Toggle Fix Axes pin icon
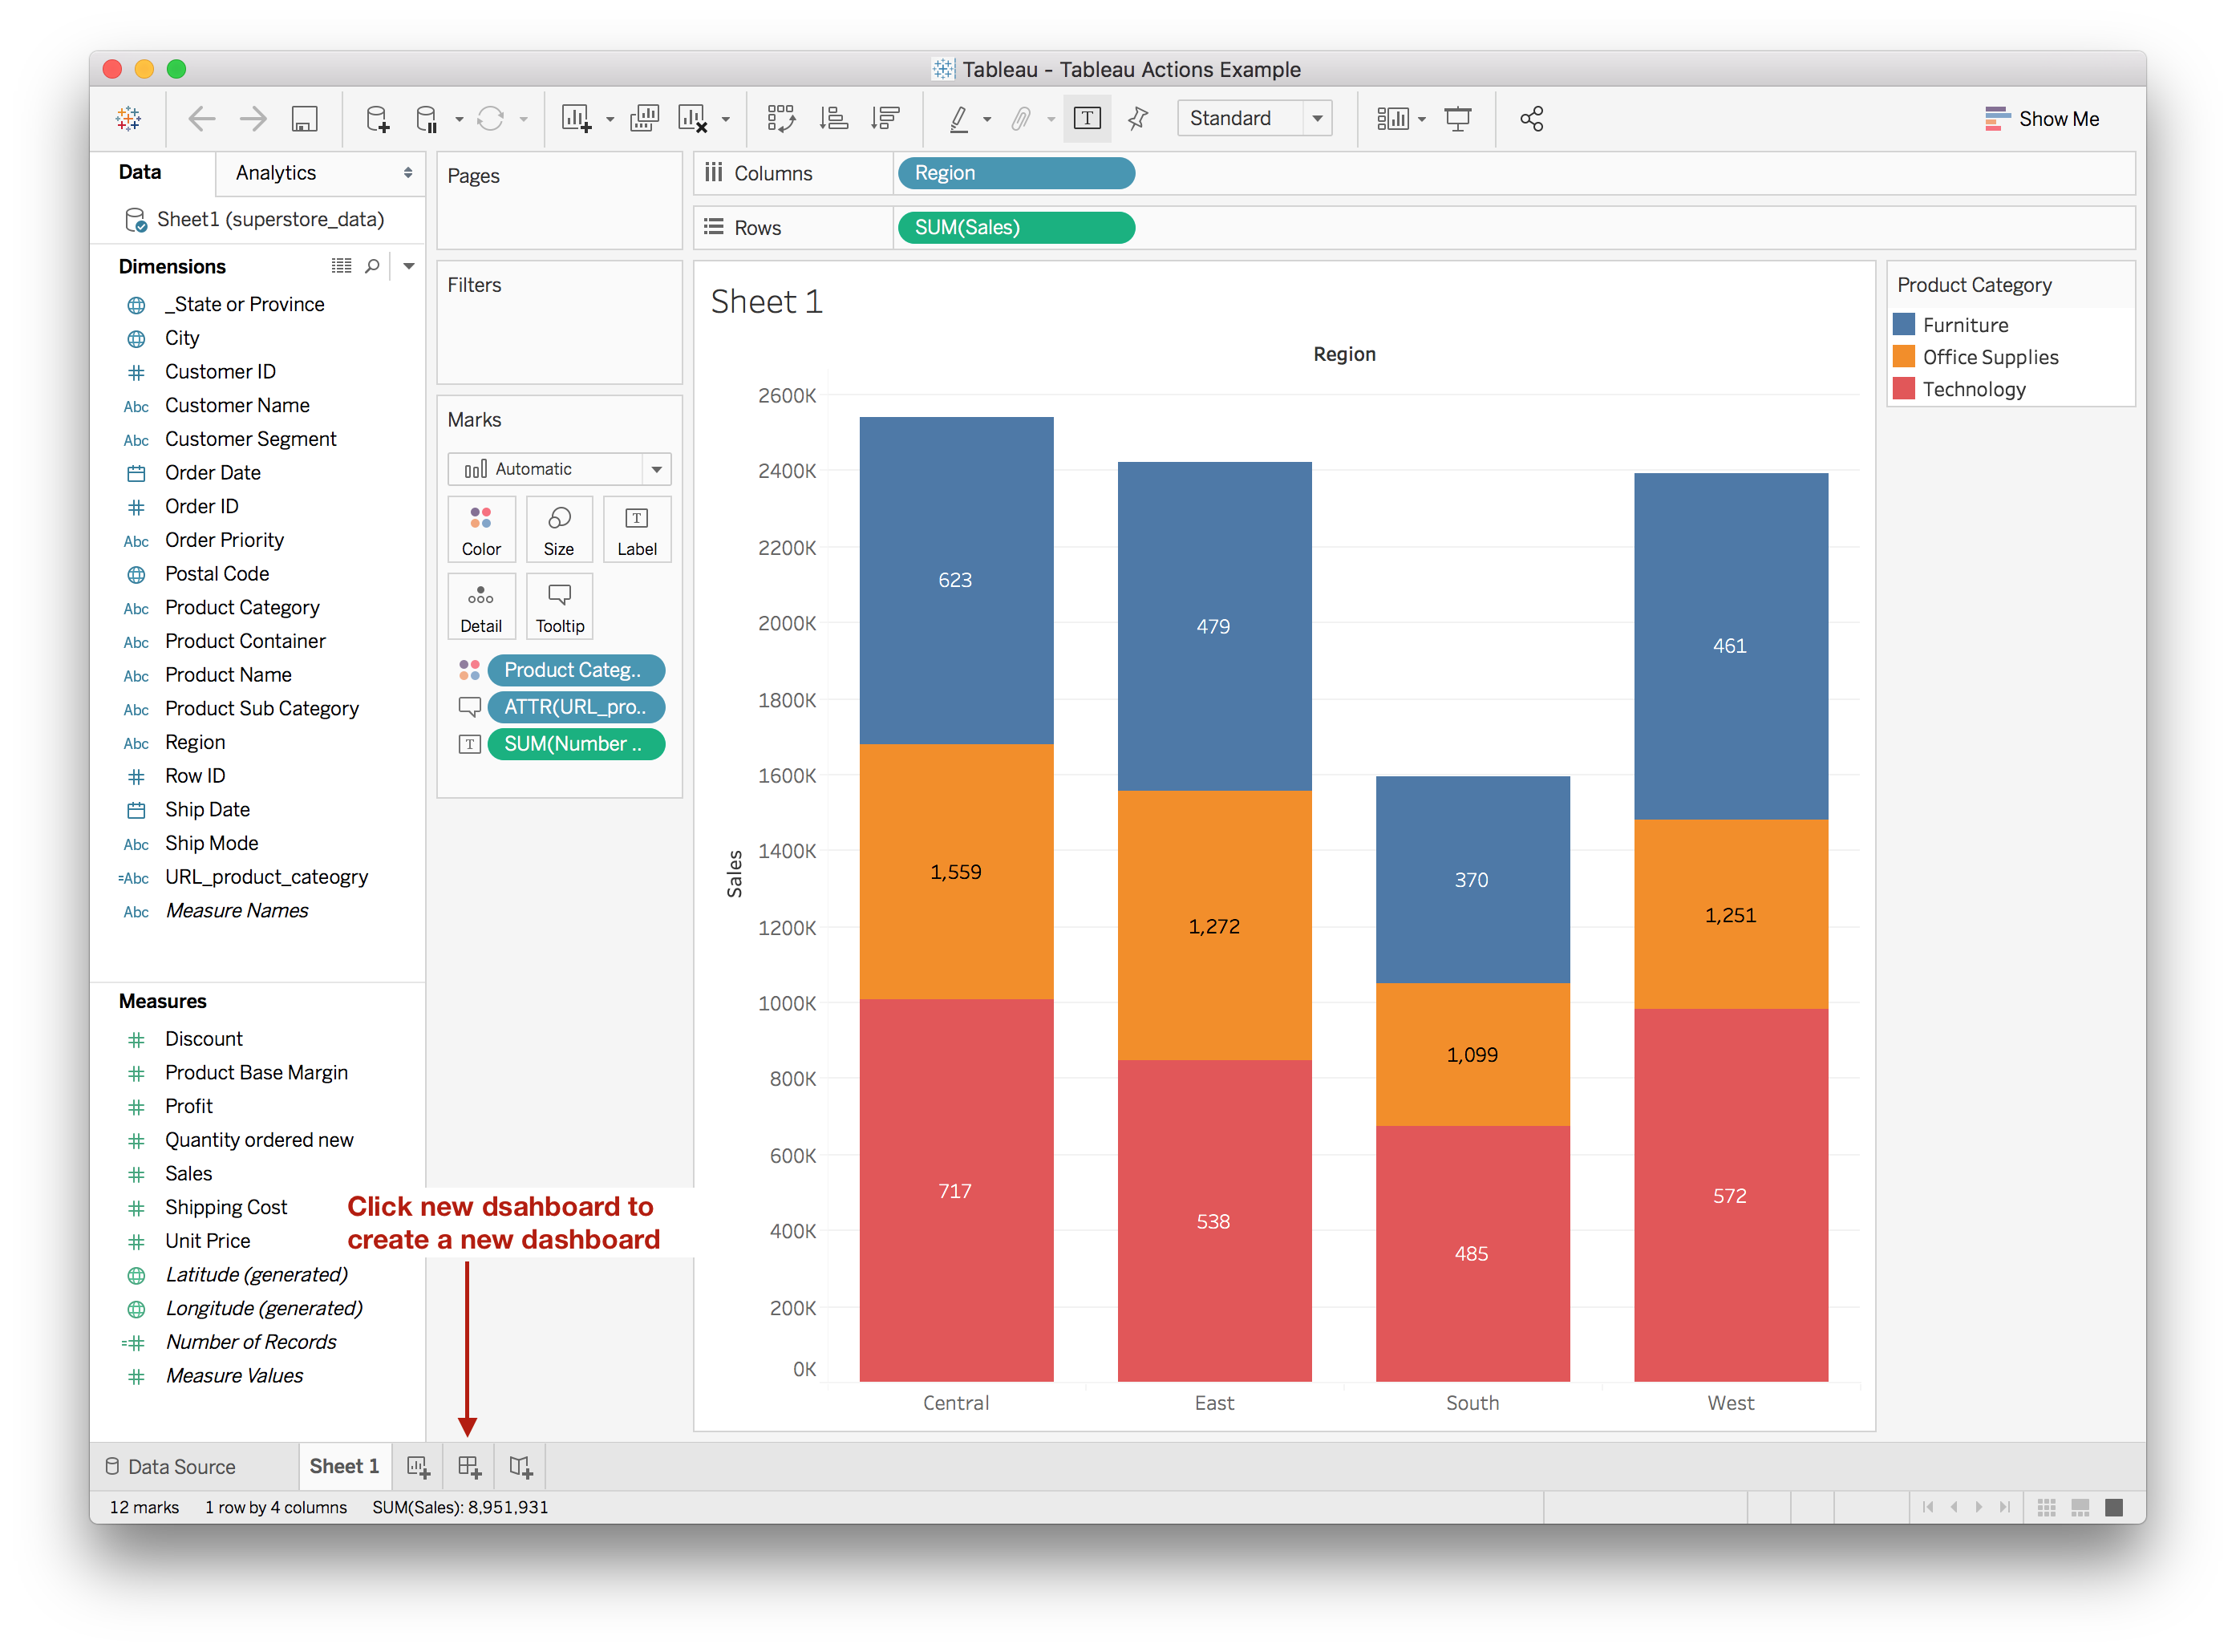 (1138, 119)
